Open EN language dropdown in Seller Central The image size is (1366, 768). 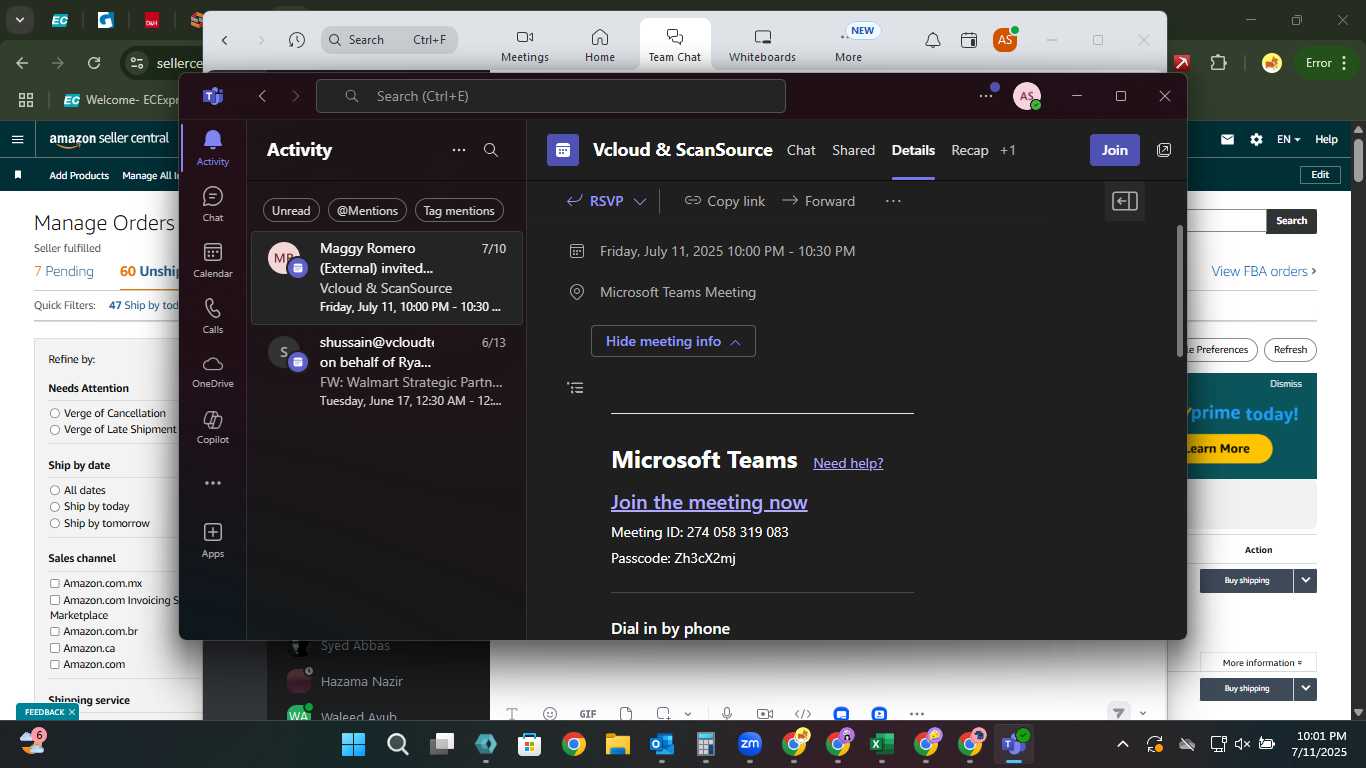(1288, 140)
